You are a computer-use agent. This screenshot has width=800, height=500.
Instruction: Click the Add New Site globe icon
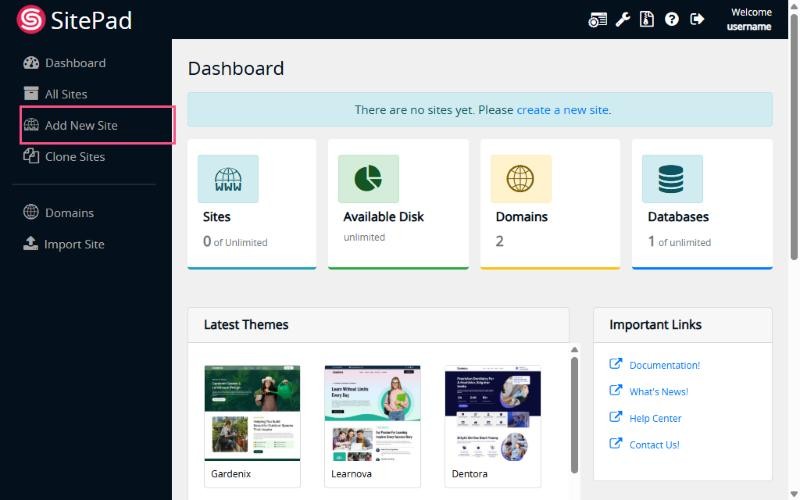click(x=31, y=124)
